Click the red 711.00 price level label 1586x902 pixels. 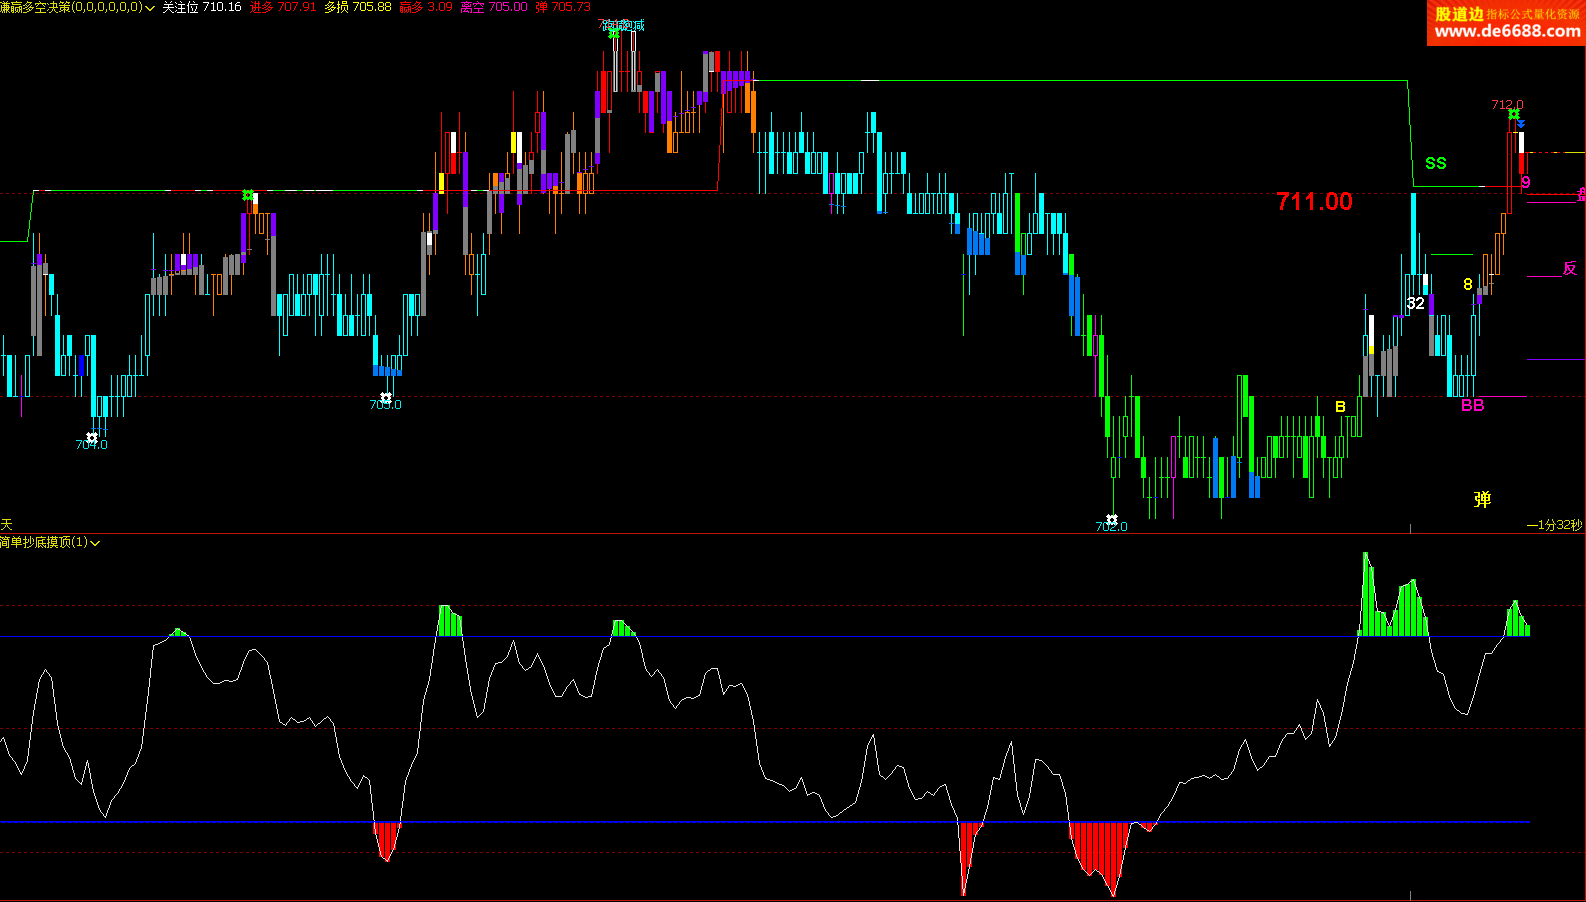click(x=1314, y=202)
